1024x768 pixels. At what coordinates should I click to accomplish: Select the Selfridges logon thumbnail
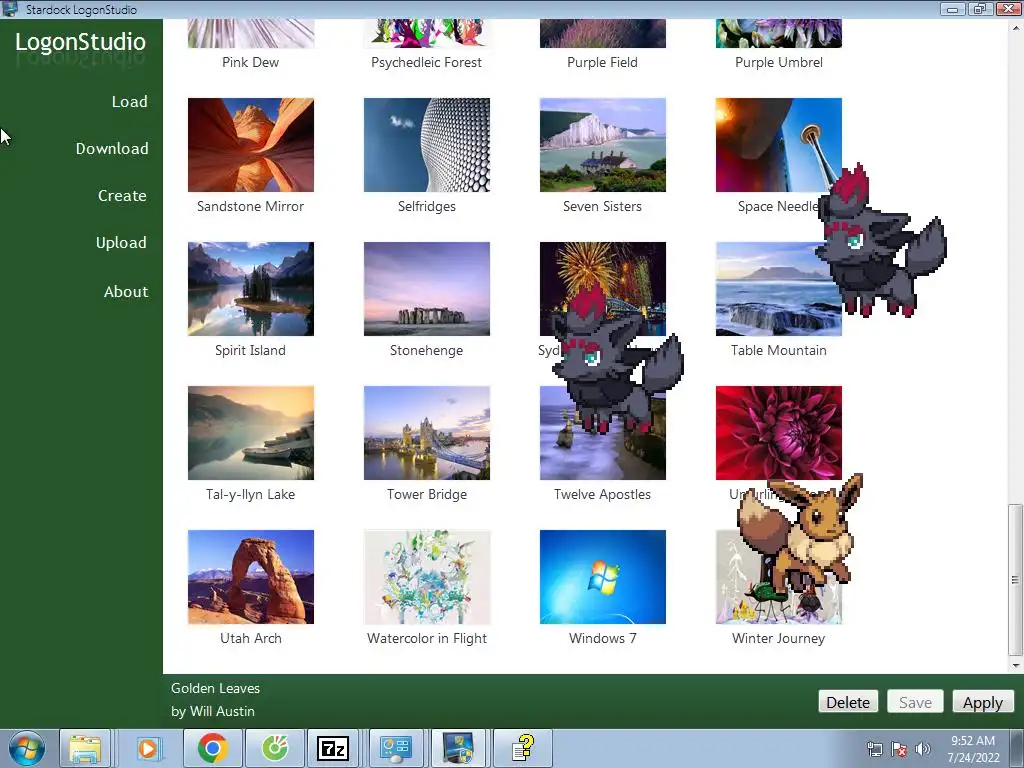pyautogui.click(x=426, y=145)
